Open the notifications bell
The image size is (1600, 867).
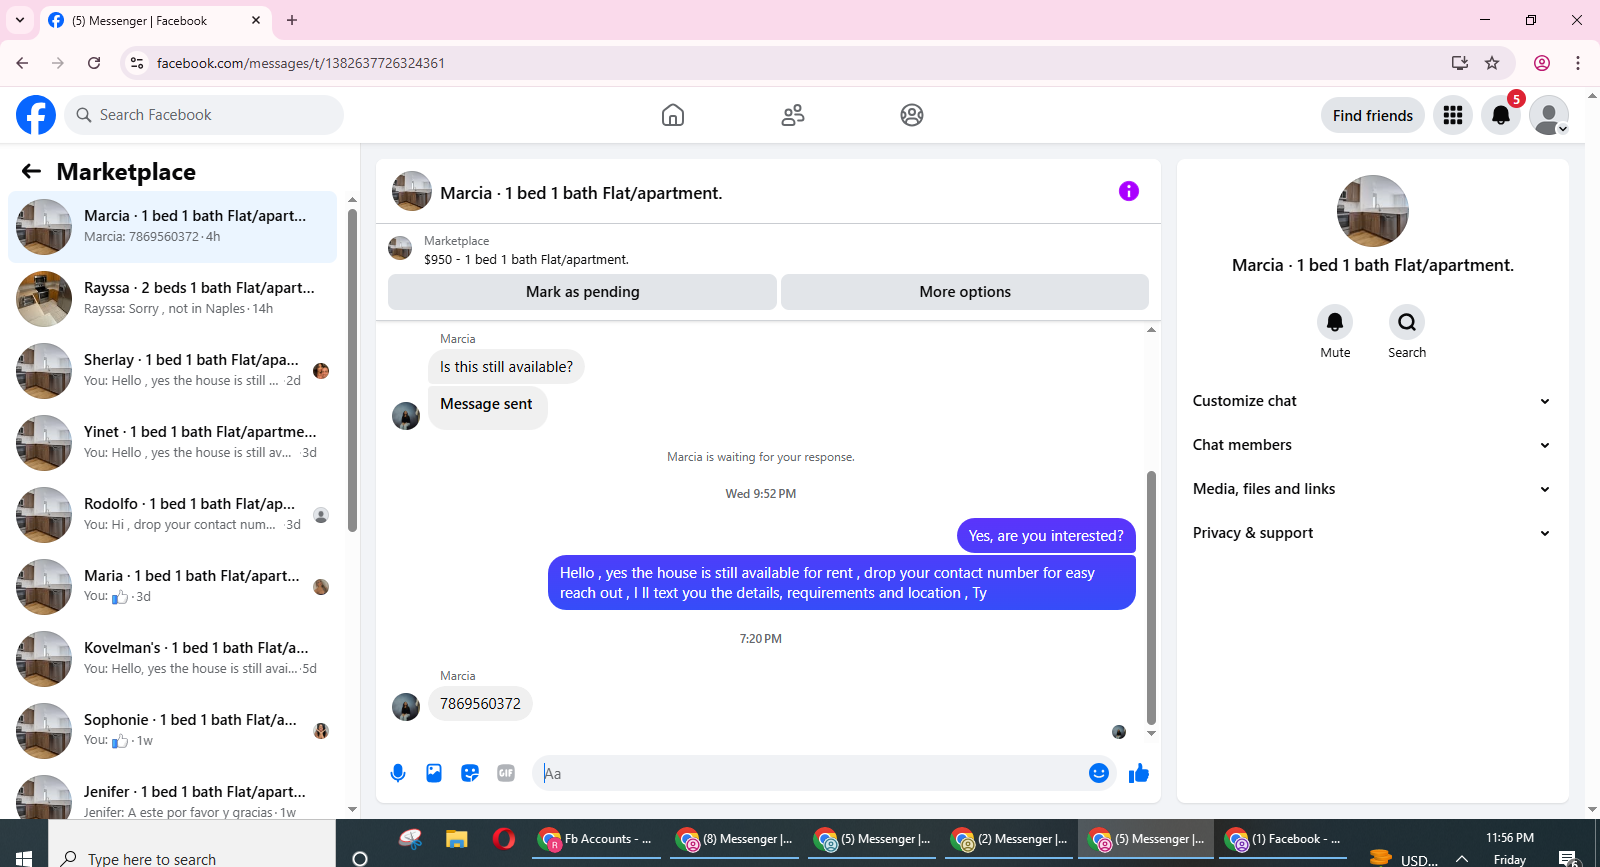pos(1501,115)
